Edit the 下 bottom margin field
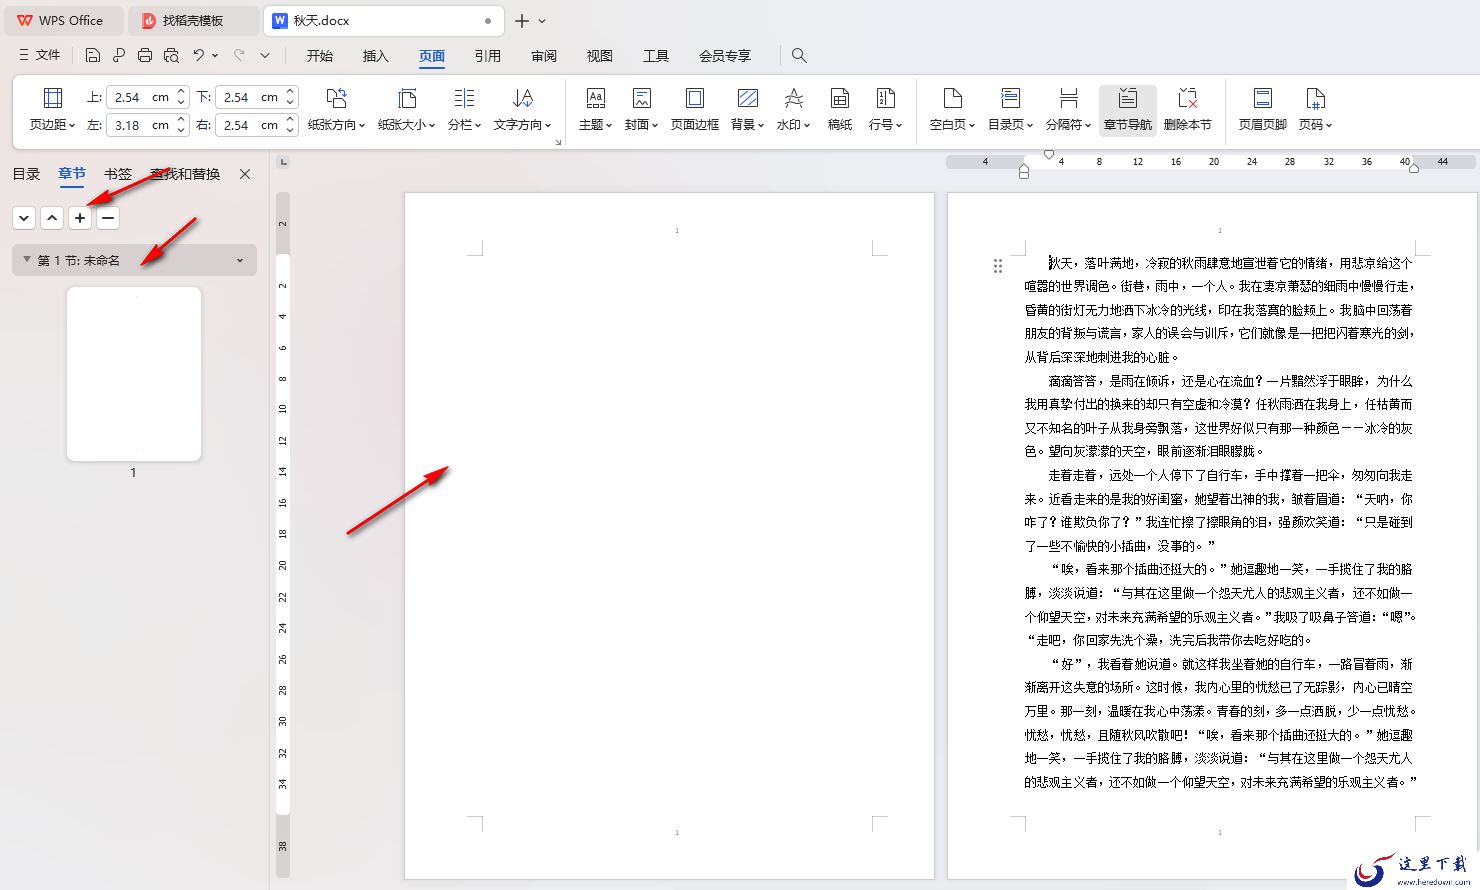Image resolution: width=1480 pixels, height=890 pixels. click(x=256, y=97)
